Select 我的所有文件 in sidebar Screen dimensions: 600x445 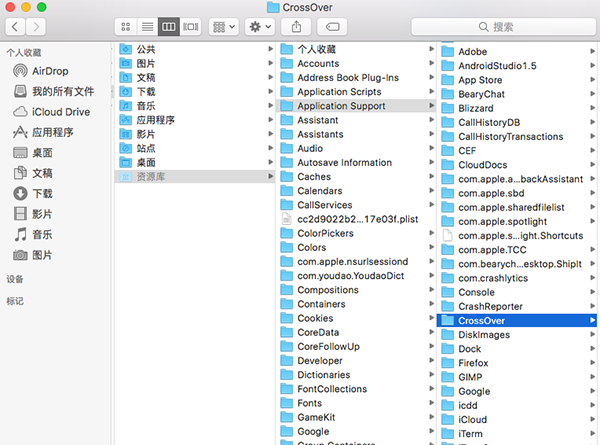[x=60, y=91]
